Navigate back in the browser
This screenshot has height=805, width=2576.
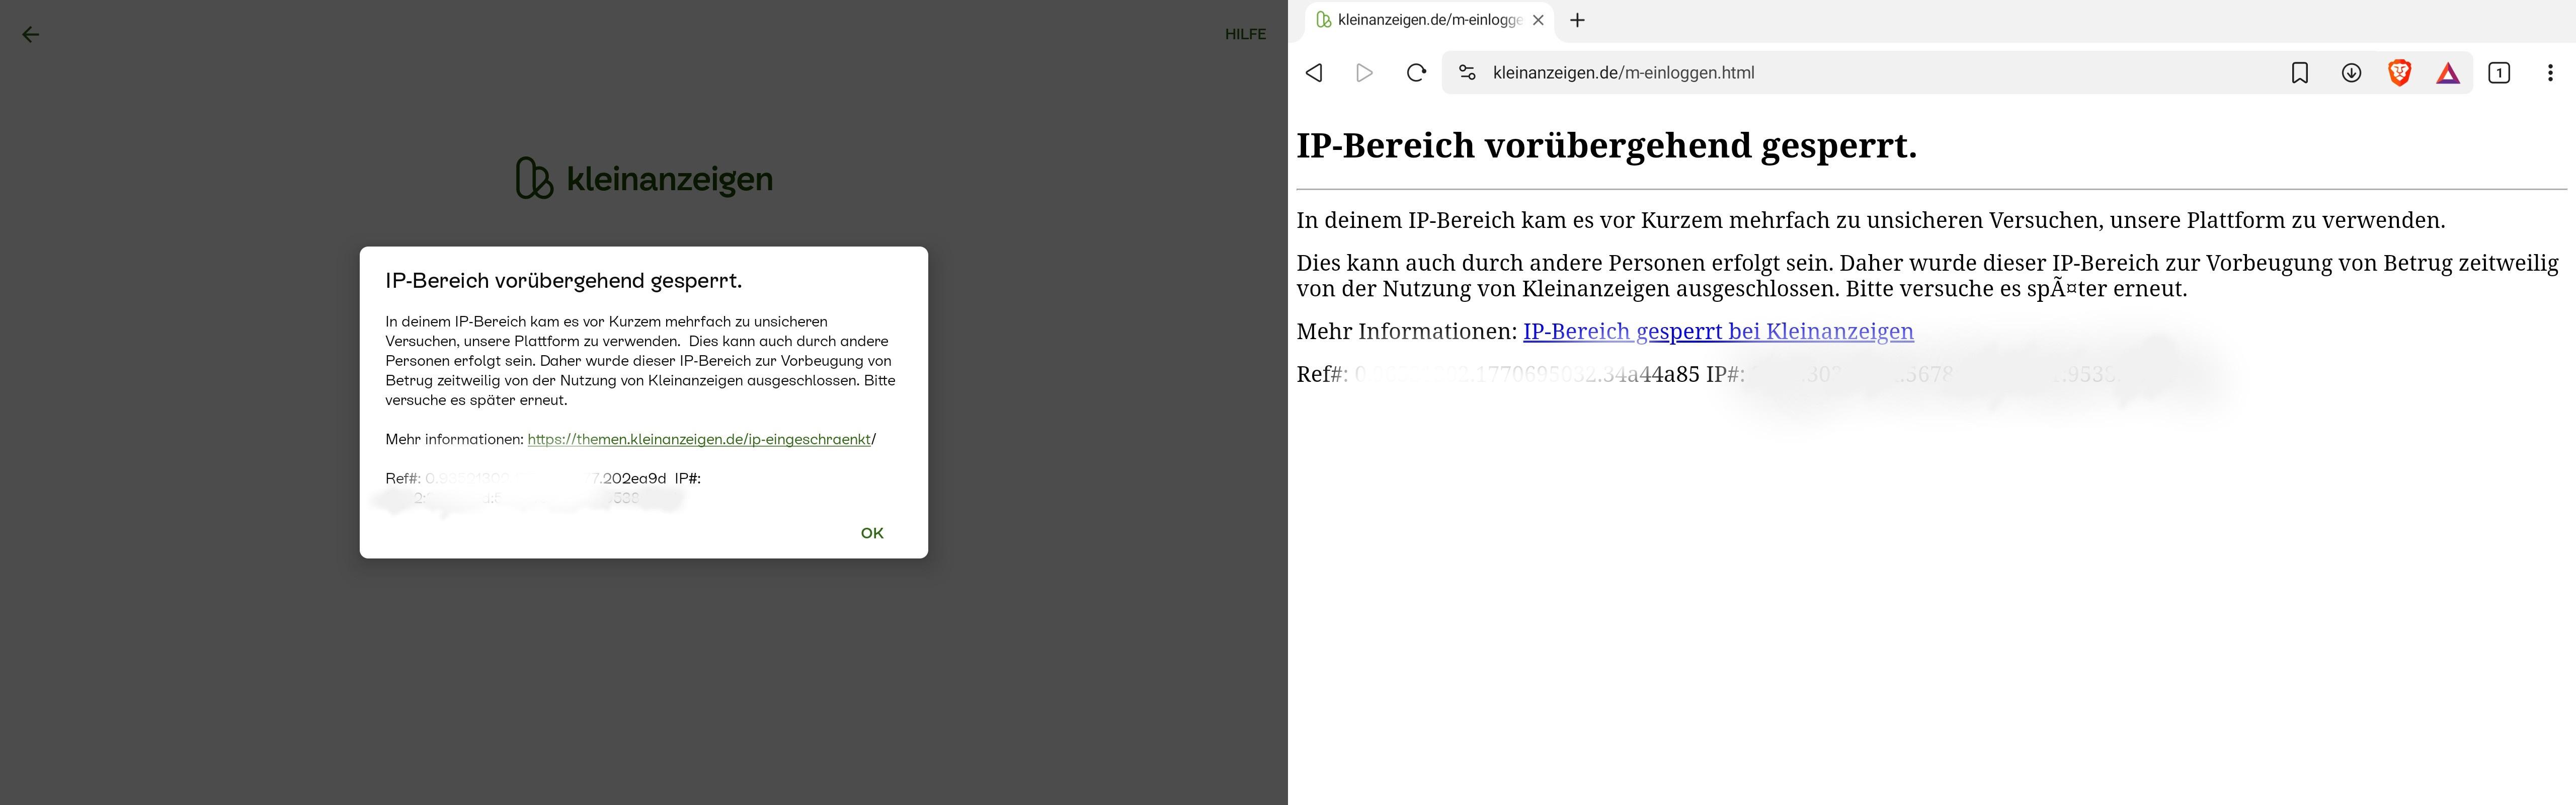pyautogui.click(x=1315, y=73)
